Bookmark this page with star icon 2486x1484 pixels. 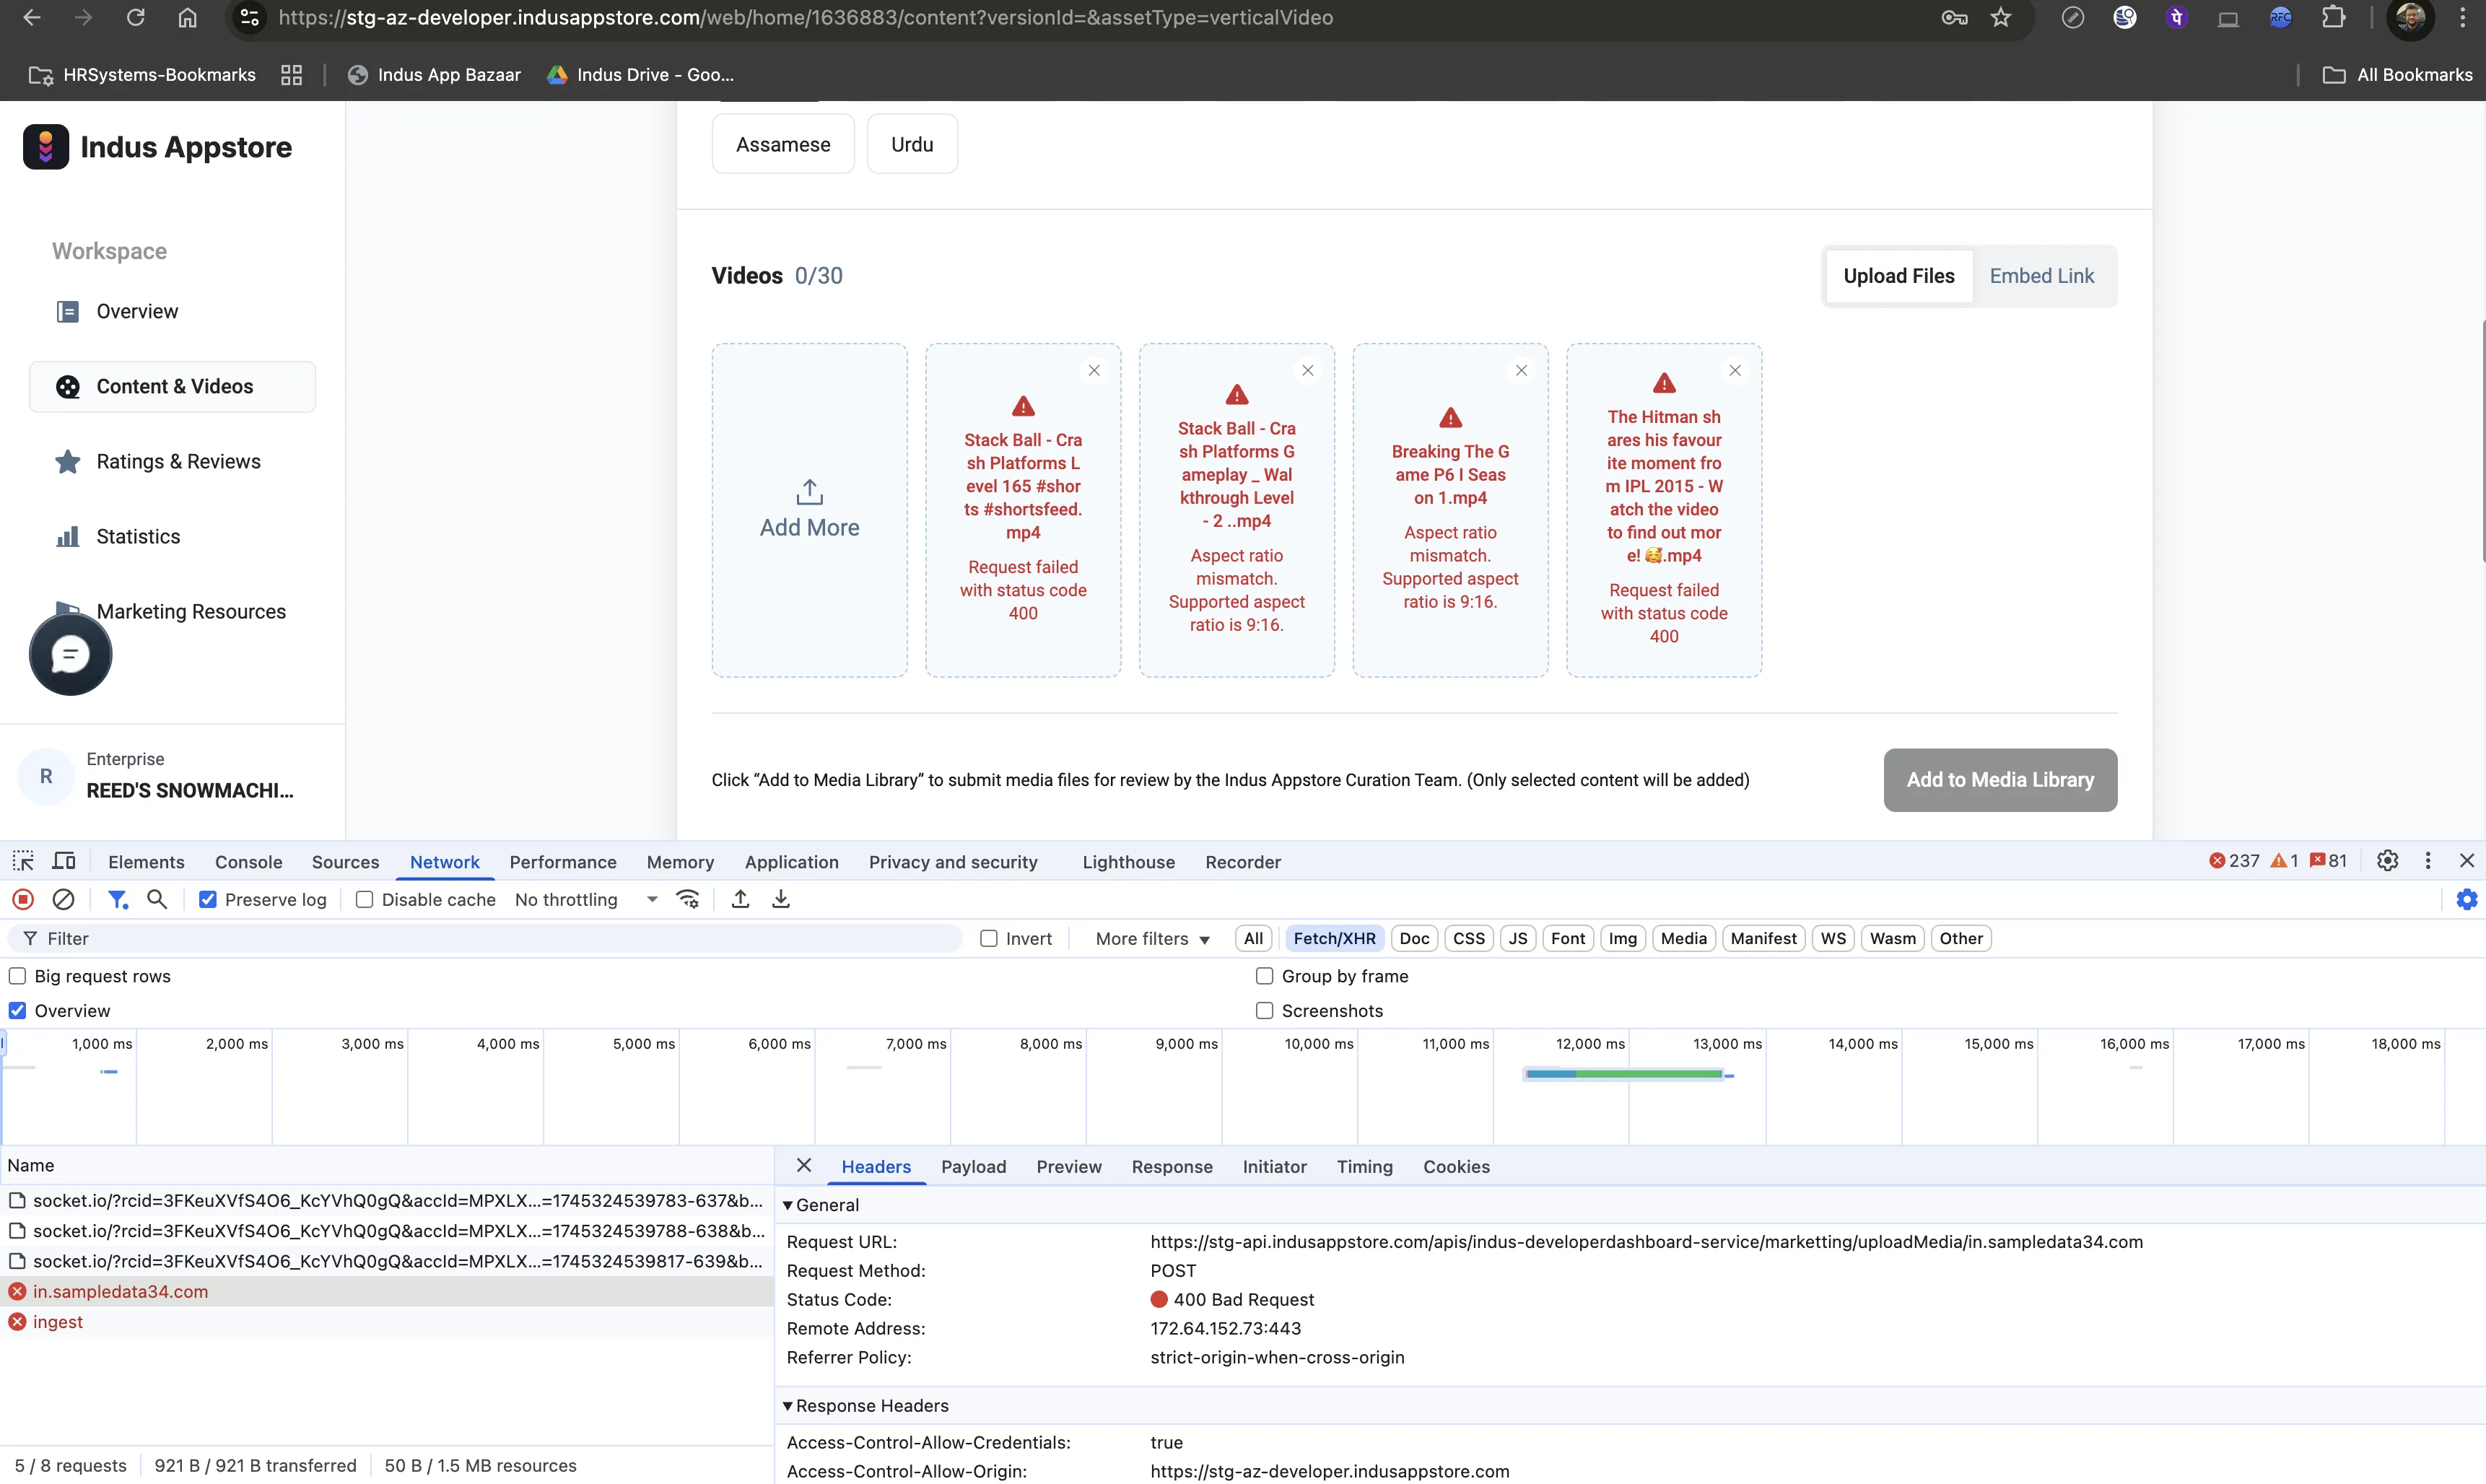2001,18
